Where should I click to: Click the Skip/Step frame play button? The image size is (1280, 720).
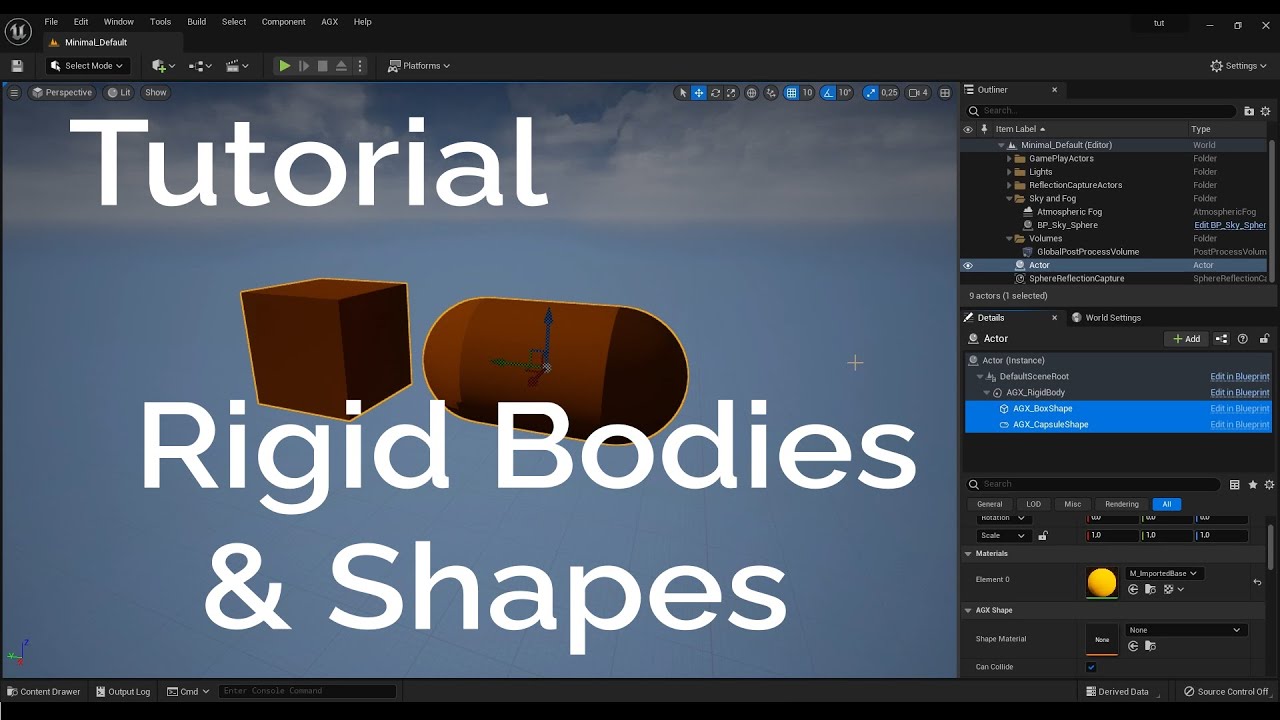pyautogui.click(x=304, y=66)
